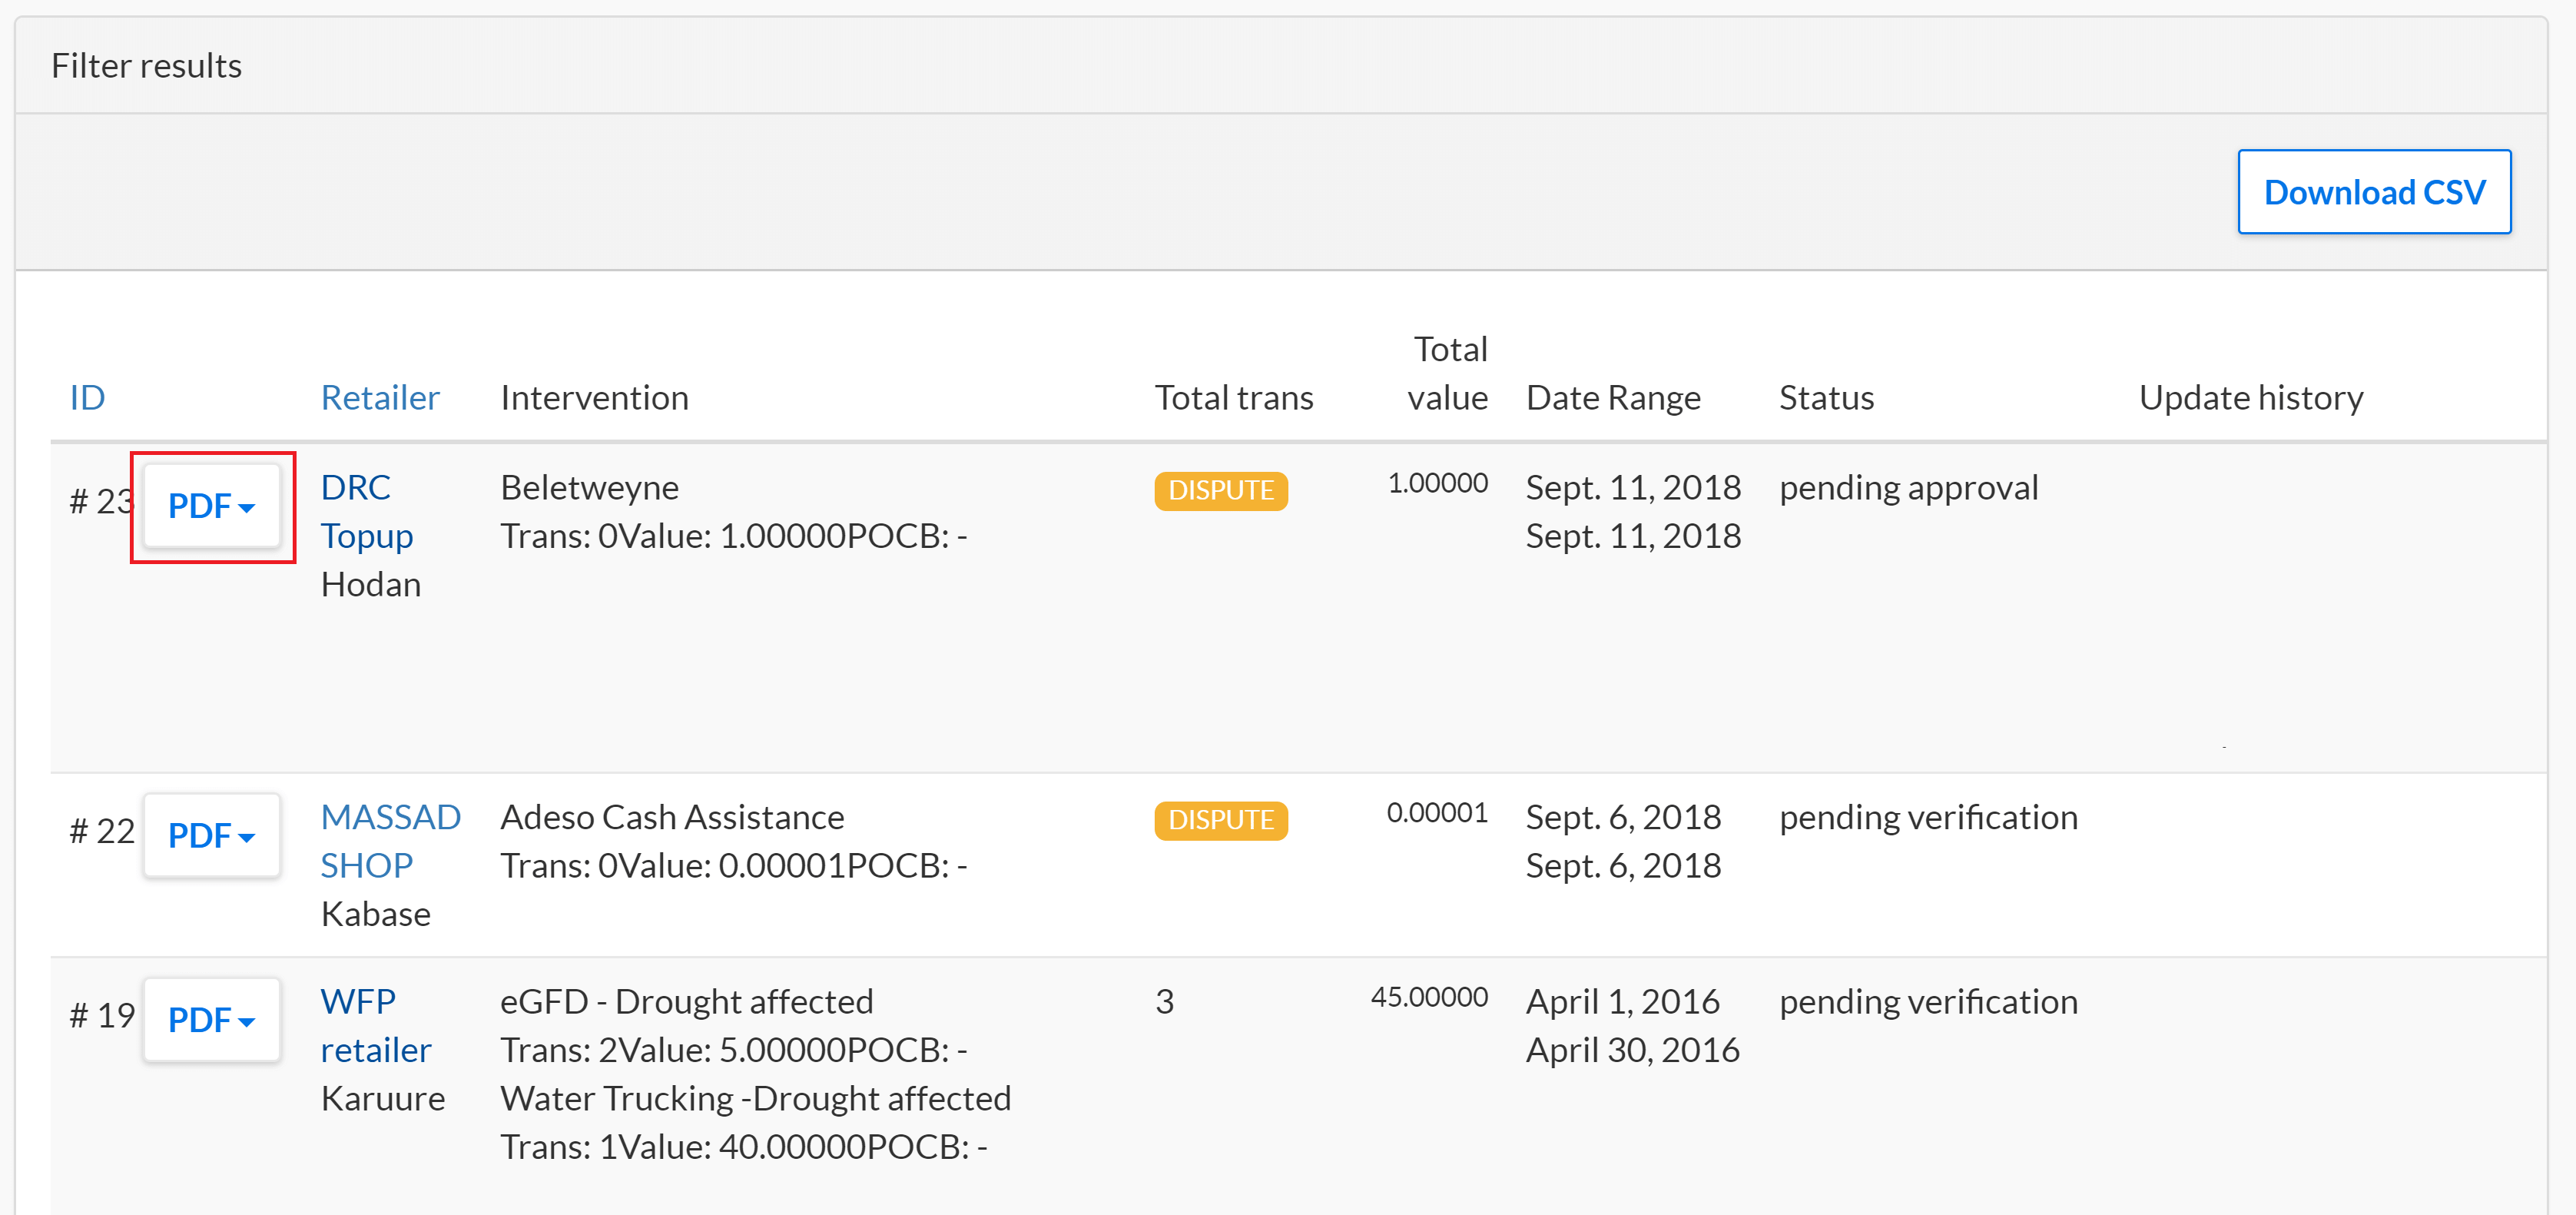The image size is (2576, 1215).
Task: Download the results as CSV
Action: coord(2373,192)
